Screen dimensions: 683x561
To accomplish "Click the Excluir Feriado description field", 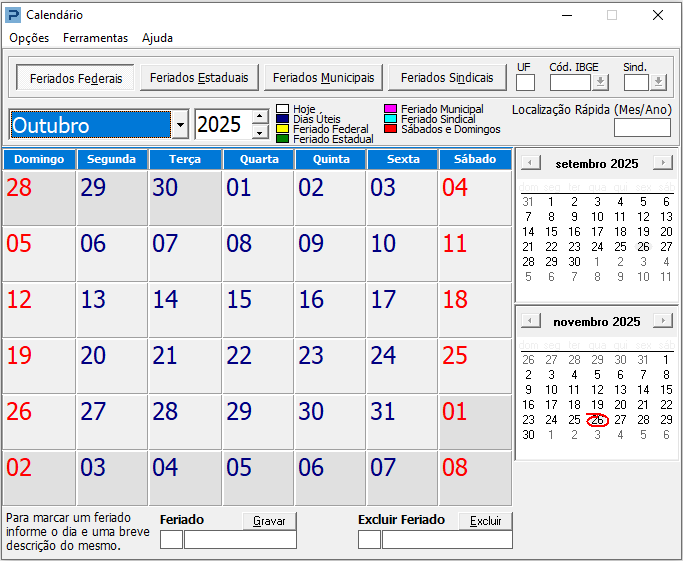I will point(447,540).
